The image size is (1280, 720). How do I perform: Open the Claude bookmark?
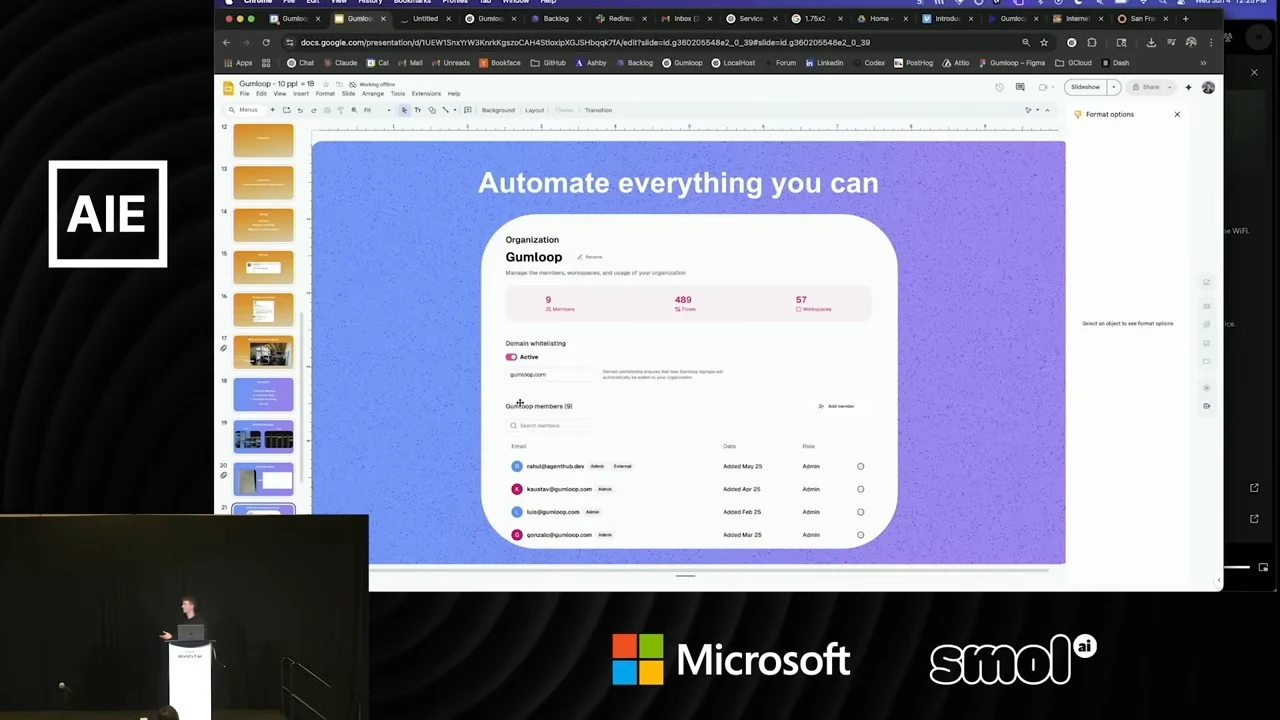[341, 63]
